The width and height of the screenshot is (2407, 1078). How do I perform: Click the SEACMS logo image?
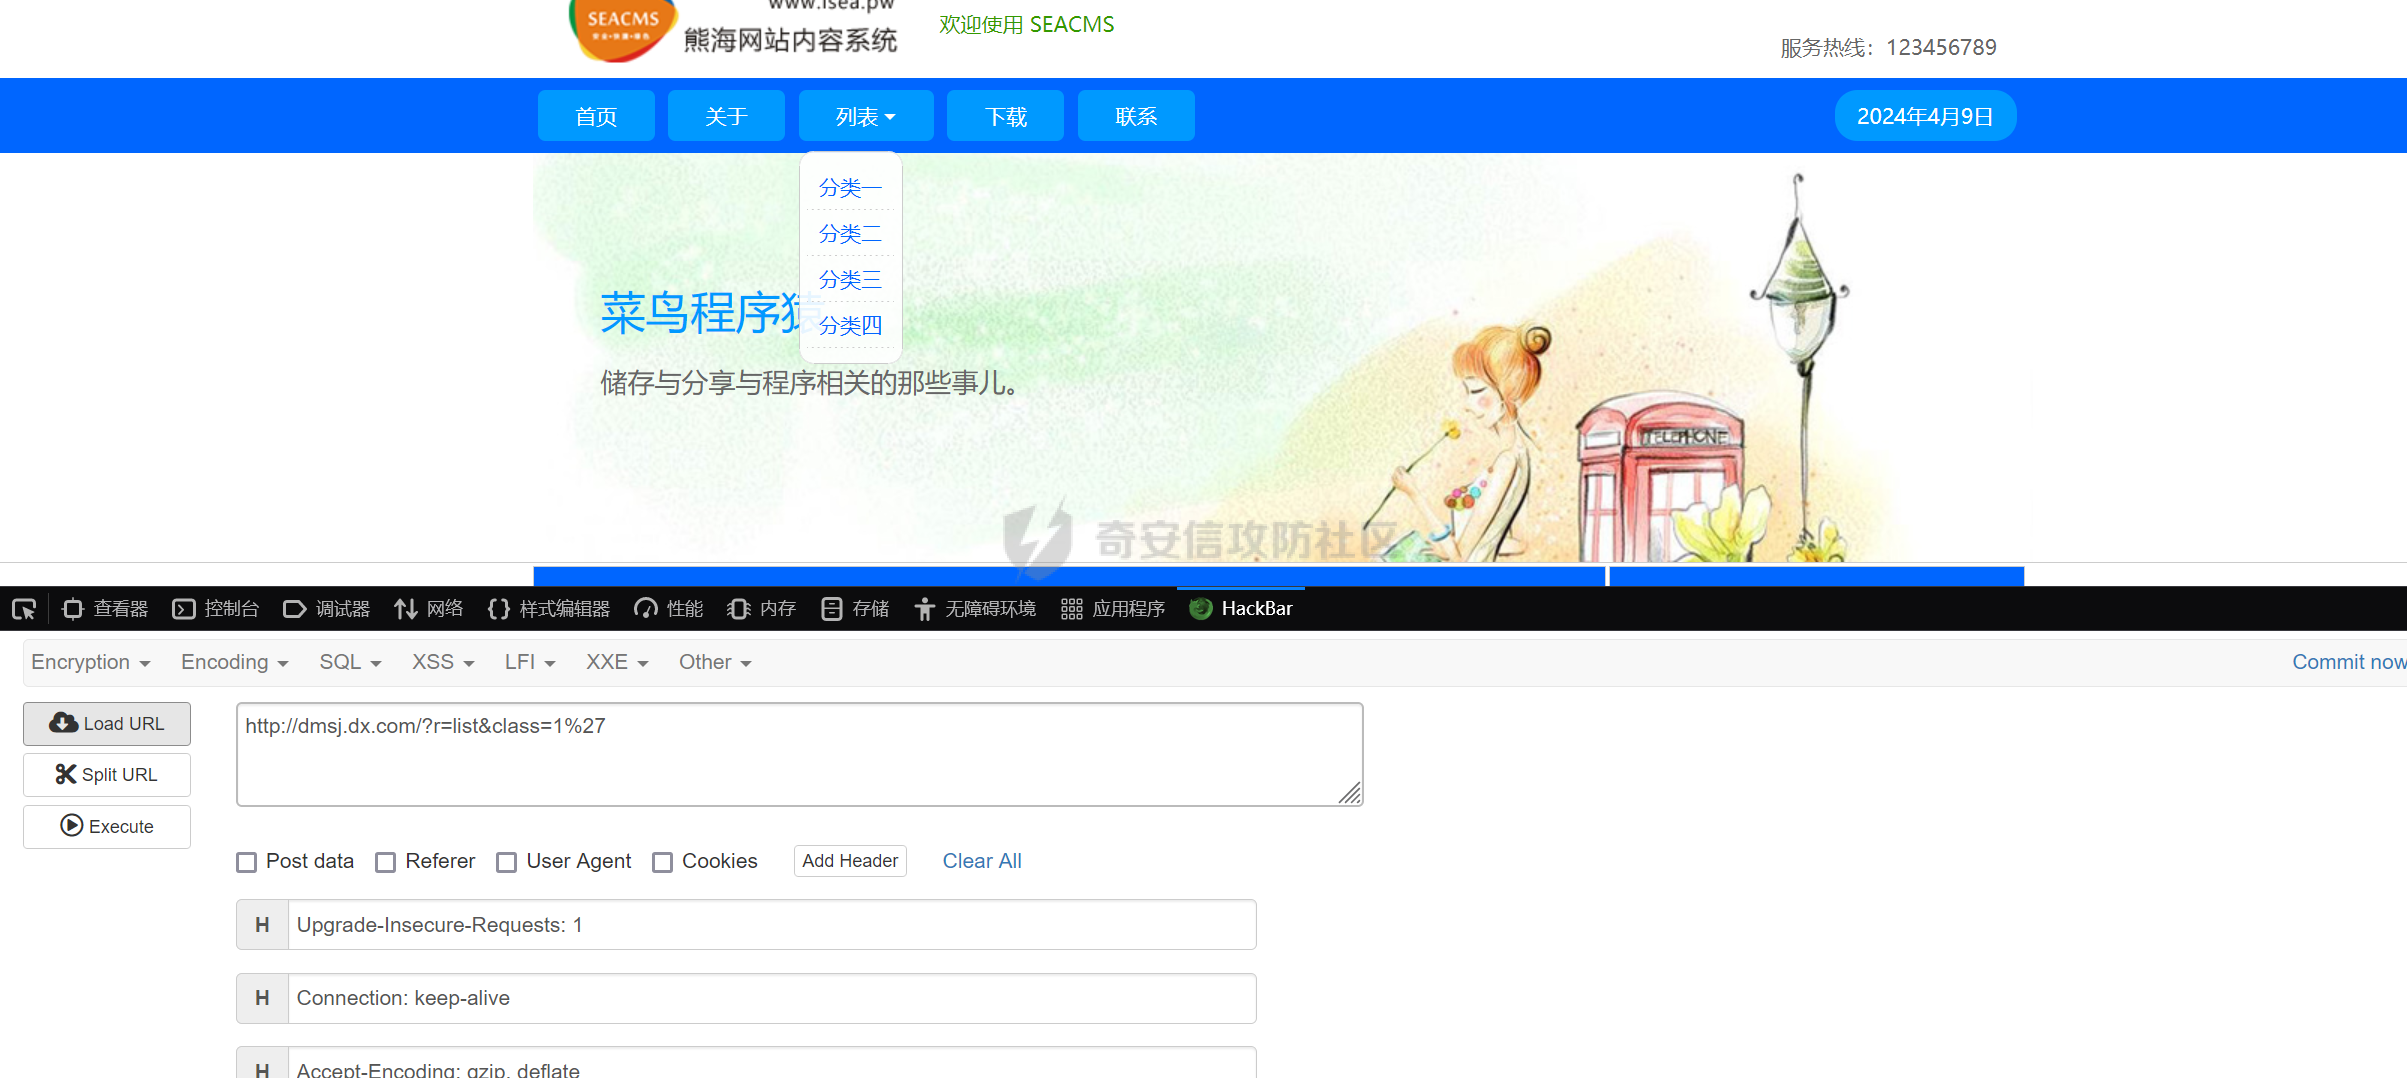coord(622,29)
